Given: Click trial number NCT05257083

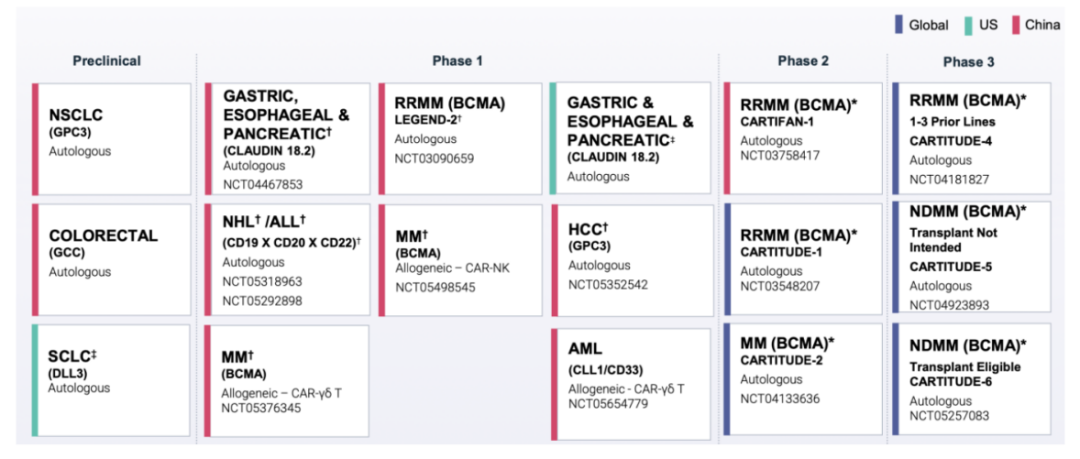Looking at the screenshot, I should [950, 415].
